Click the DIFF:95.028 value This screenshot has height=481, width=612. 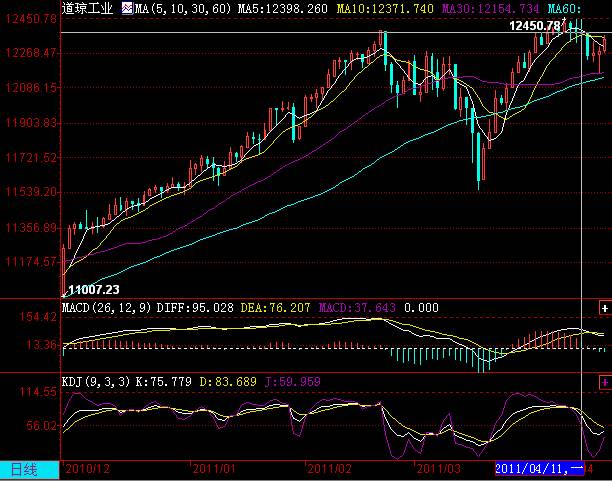click(x=195, y=308)
